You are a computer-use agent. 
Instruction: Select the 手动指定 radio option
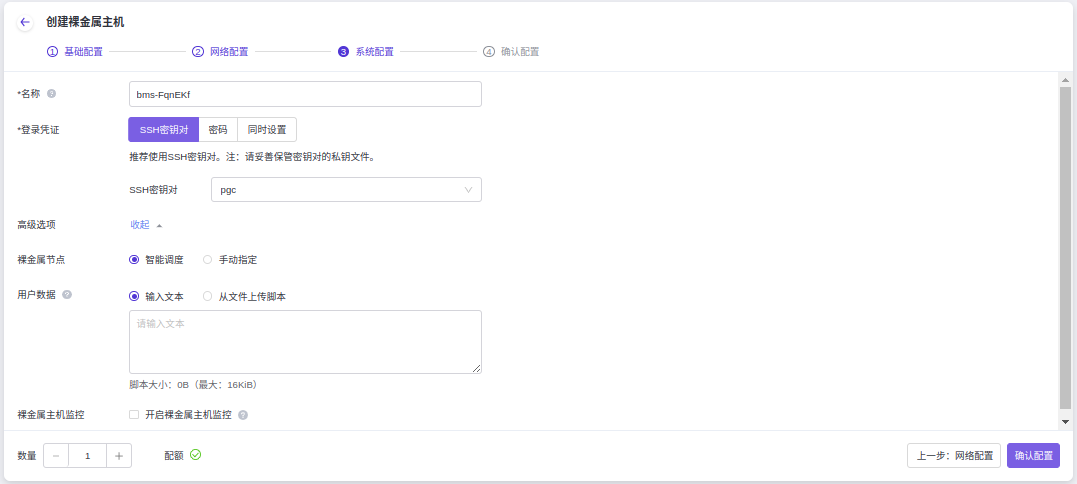click(x=208, y=260)
